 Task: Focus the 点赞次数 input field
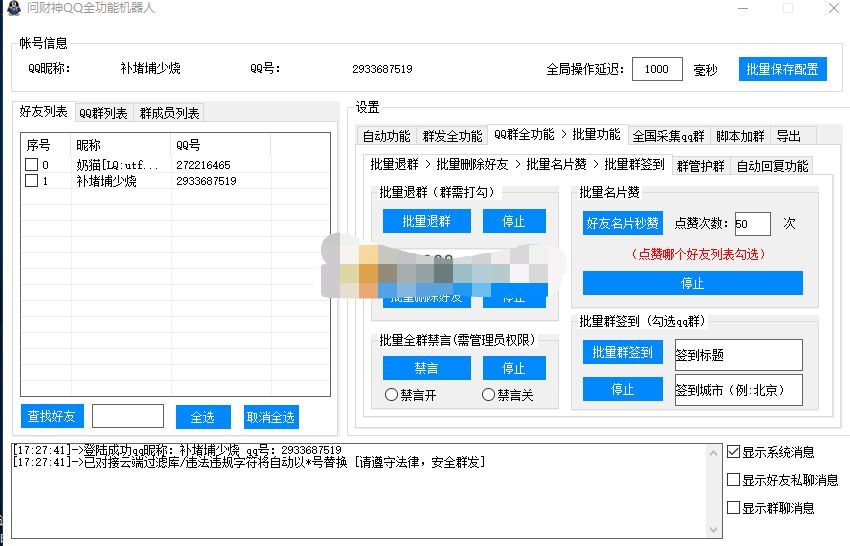(752, 224)
